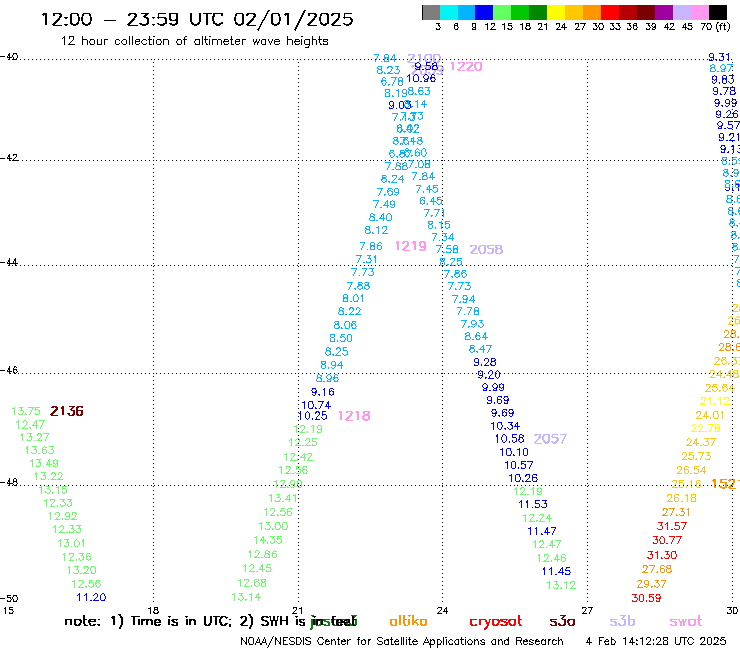Click the green wave height value '12.24'
Viewport: 740px width, 650px height.
coord(537,518)
